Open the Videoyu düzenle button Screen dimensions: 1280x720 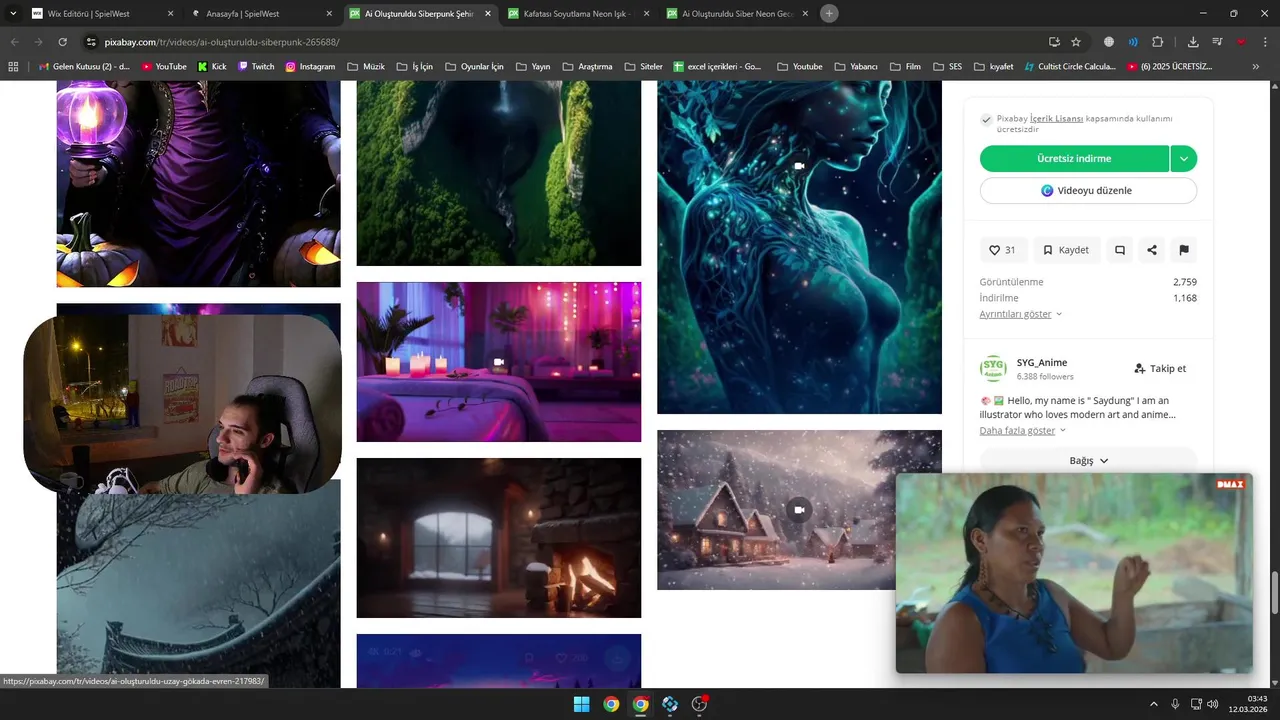[1088, 190]
